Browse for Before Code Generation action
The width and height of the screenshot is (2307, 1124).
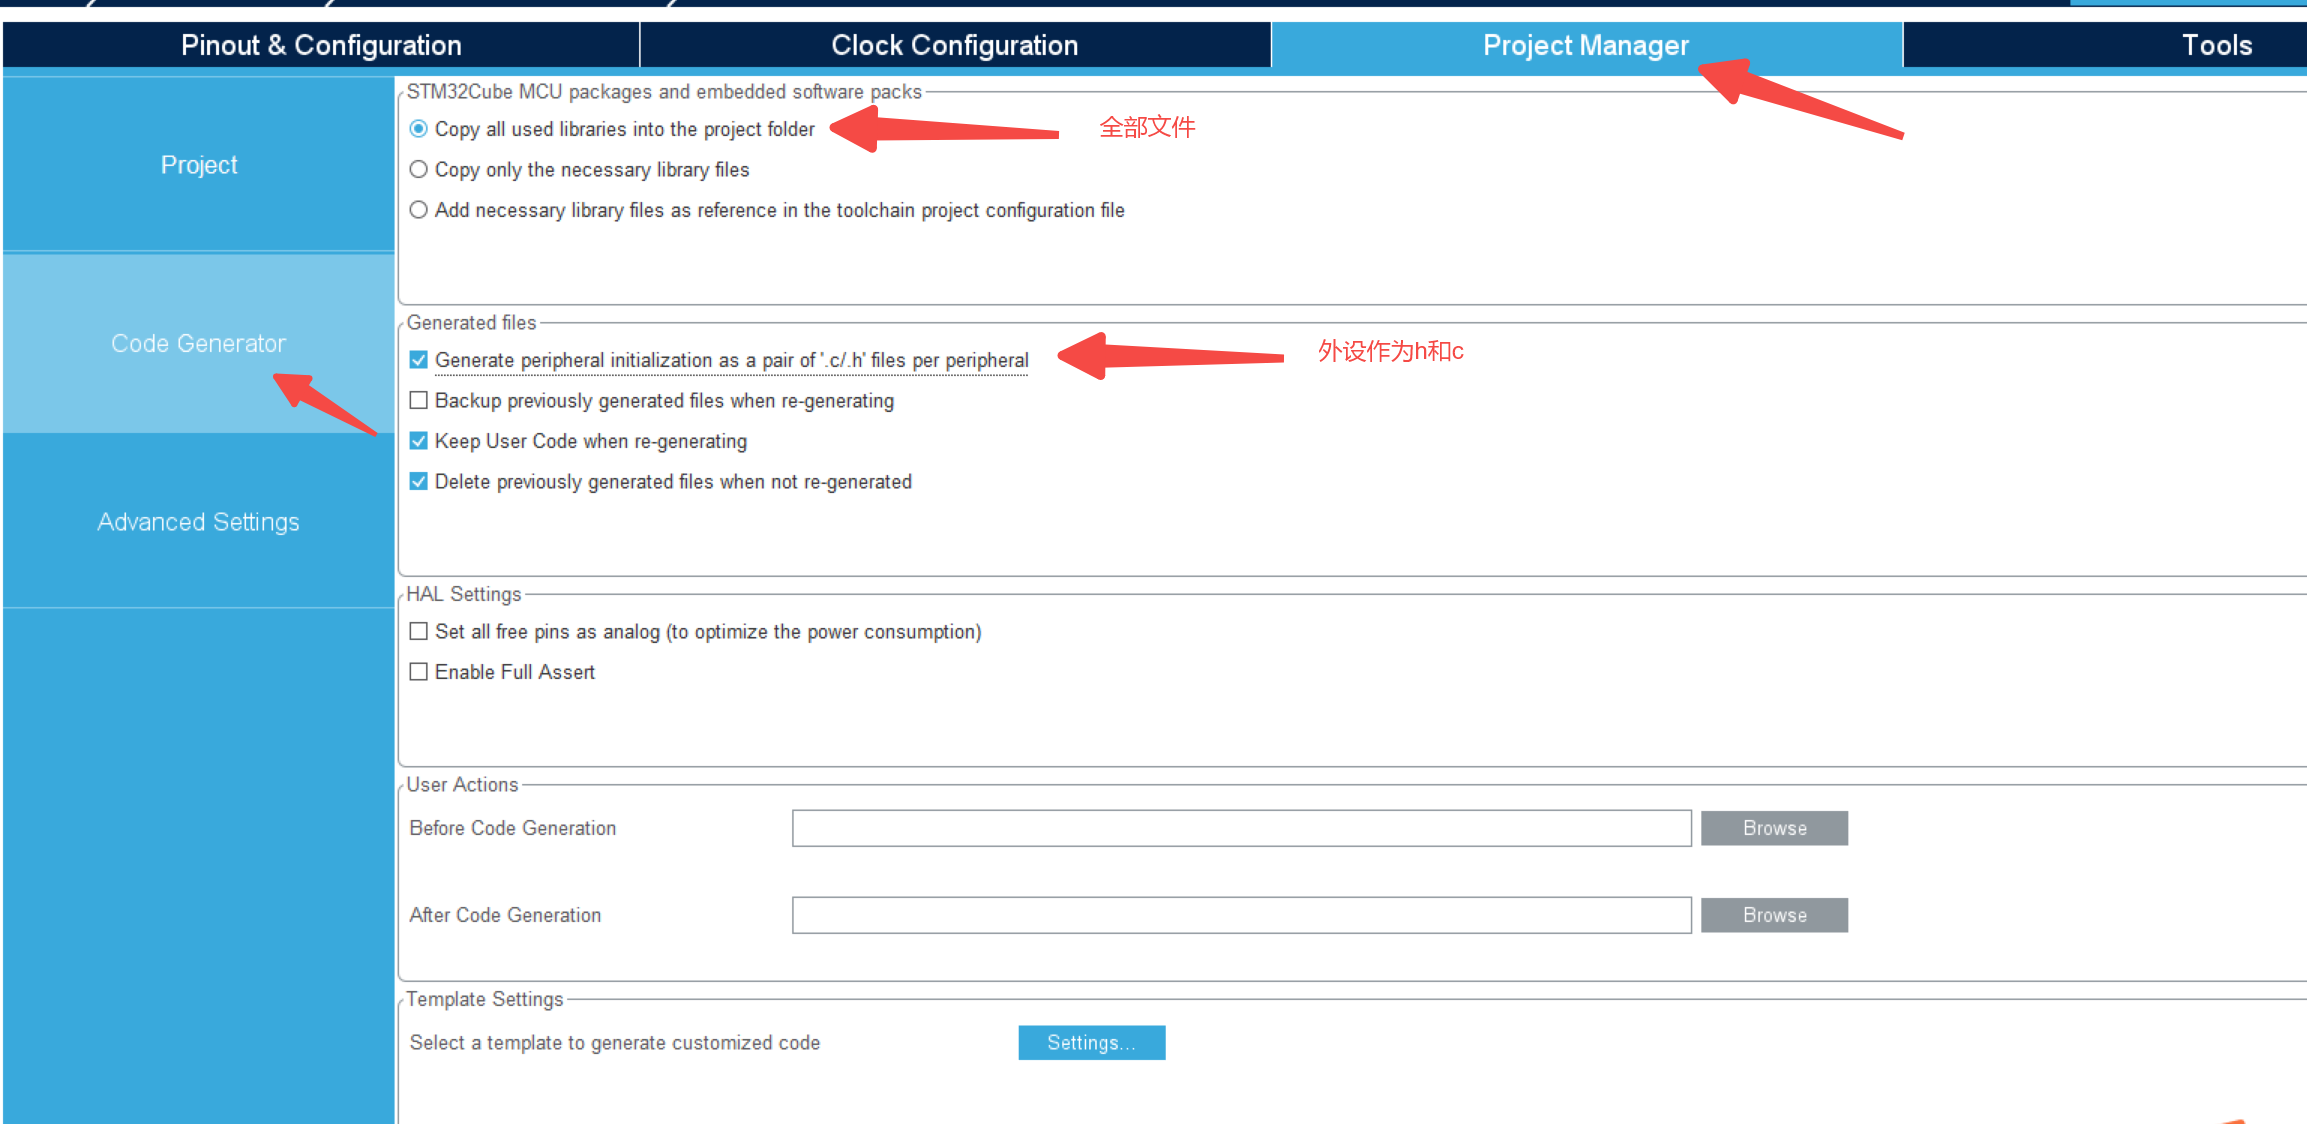(1780, 827)
